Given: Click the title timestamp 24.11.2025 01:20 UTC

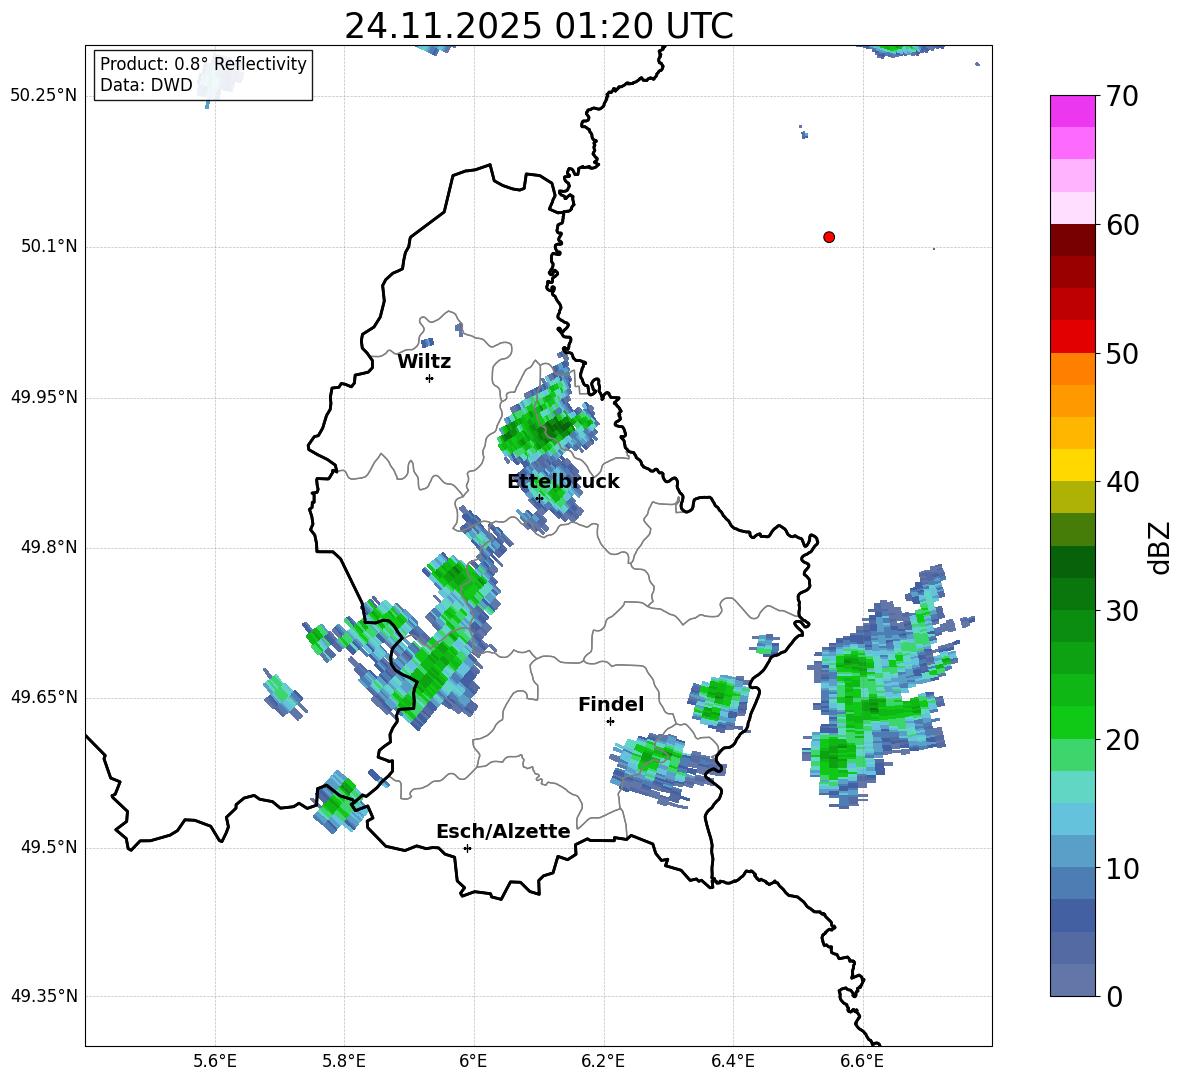Looking at the screenshot, I should point(538,26).
